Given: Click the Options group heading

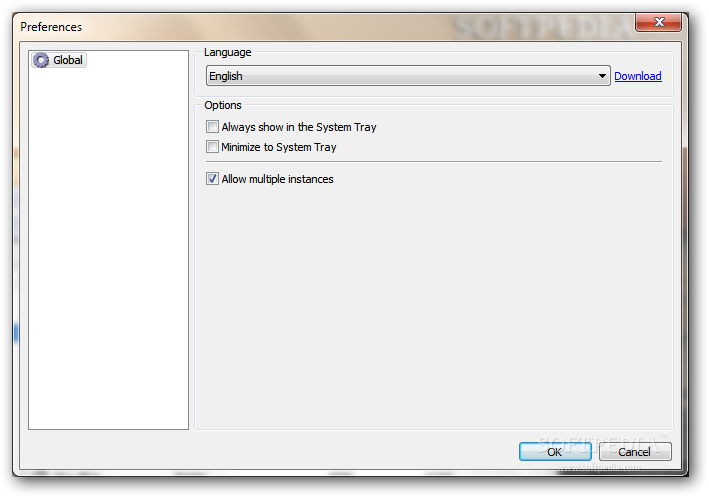Looking at the screenshot, I should pos(223,105).
